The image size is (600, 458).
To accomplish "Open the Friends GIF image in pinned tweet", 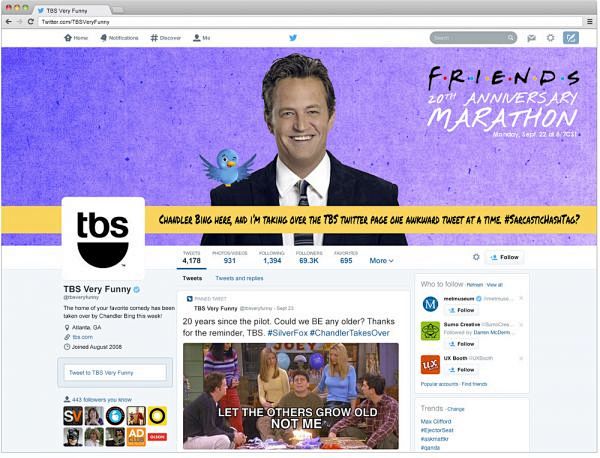I will tap(291, 396).
